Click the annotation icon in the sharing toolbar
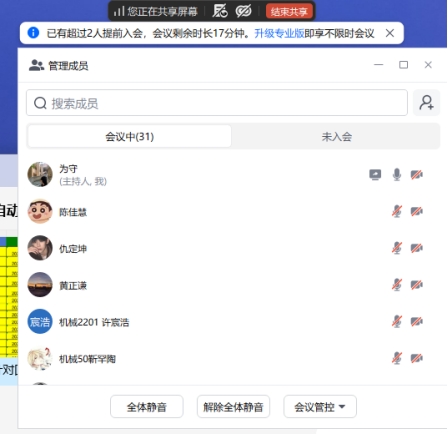This screenshot has width=448, height=434. click(x=220, y=11)
